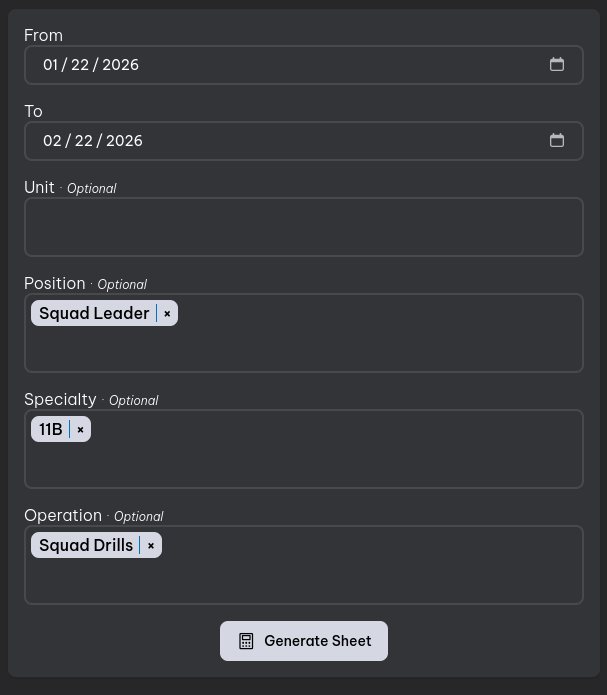Remove the Squad Leader position tag
The height and width of the screenshot is (695, 607).
167,314
